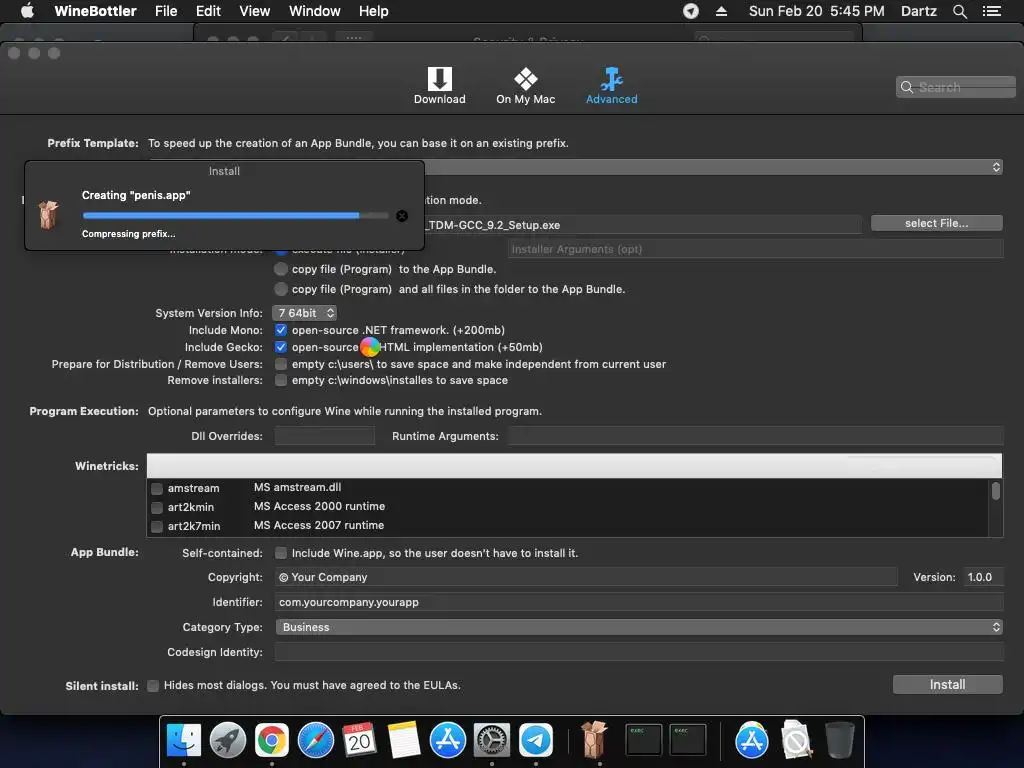Open the Applications folder icon in the Dock
The image size is (1024, 768).
point(752,741)
